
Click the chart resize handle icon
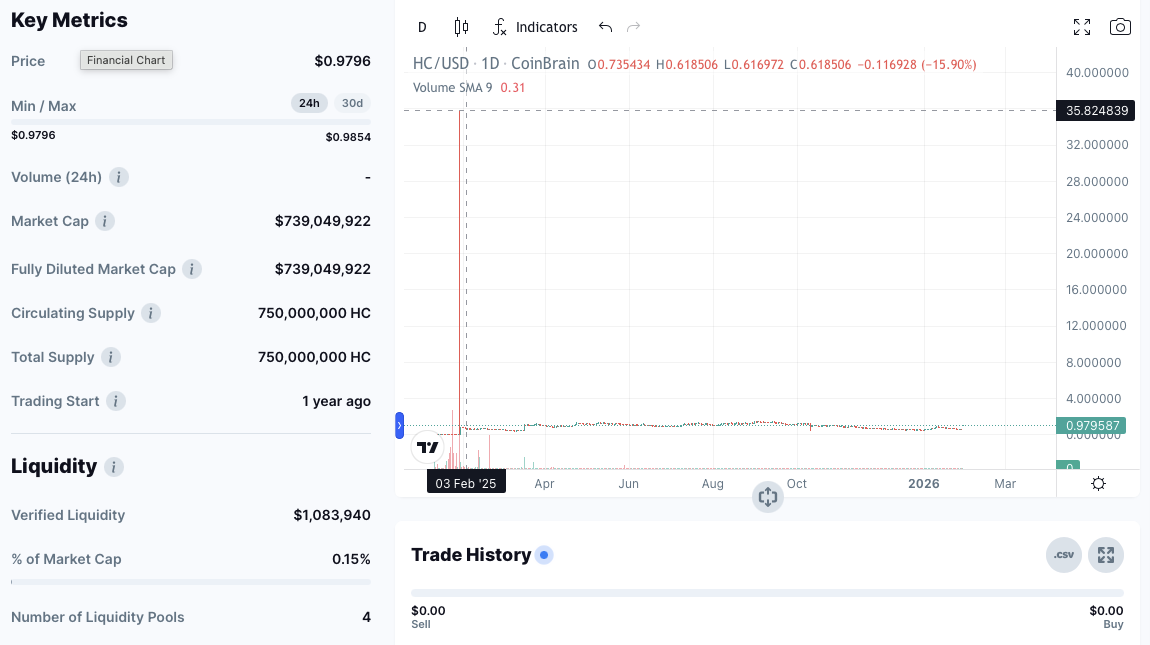(768, 497)
